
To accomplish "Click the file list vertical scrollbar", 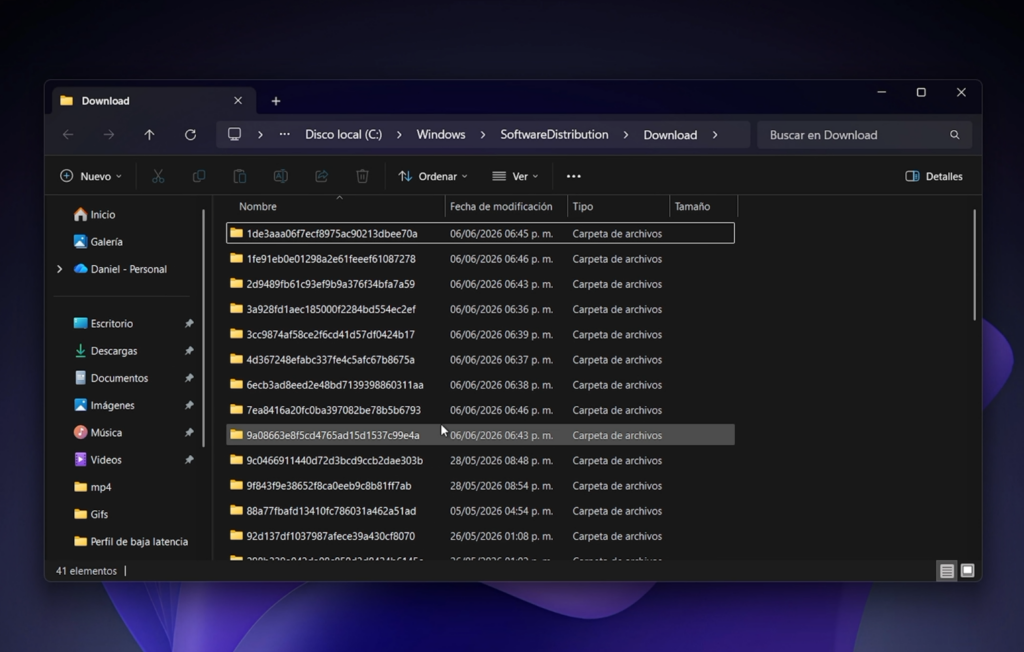I will tap(974, 265).
